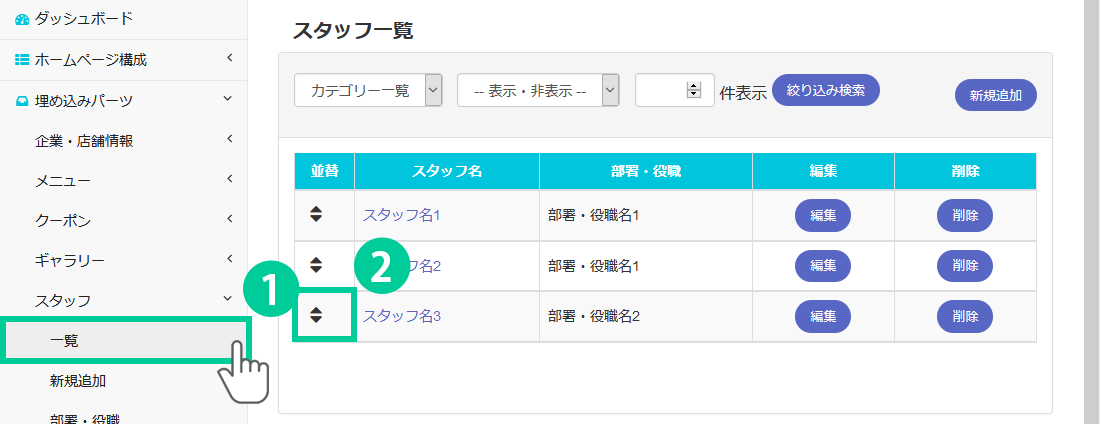Edit the first staff row

click(x=822, y=214)
